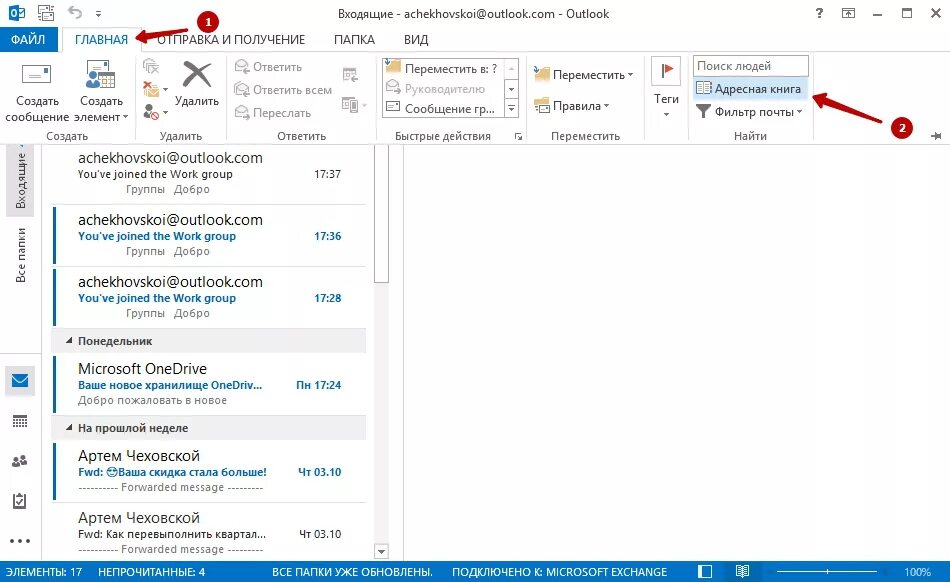Open the ФАЙЛ tab

pos(28,39)
